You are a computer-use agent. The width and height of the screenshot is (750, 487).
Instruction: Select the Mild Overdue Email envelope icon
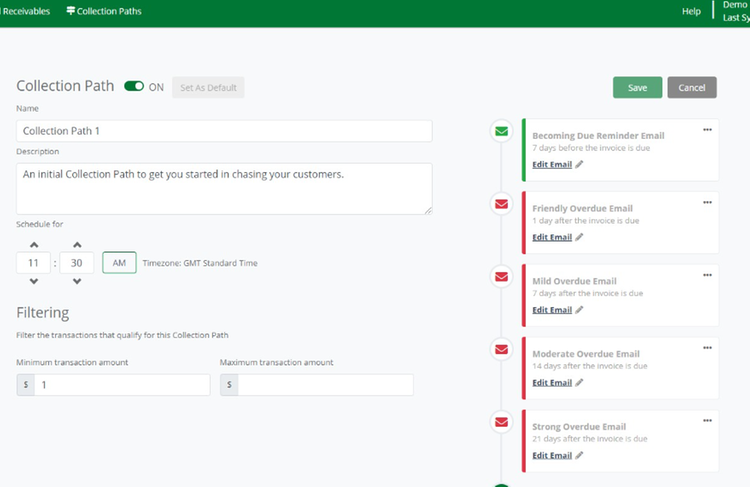(x=501, y=277)
